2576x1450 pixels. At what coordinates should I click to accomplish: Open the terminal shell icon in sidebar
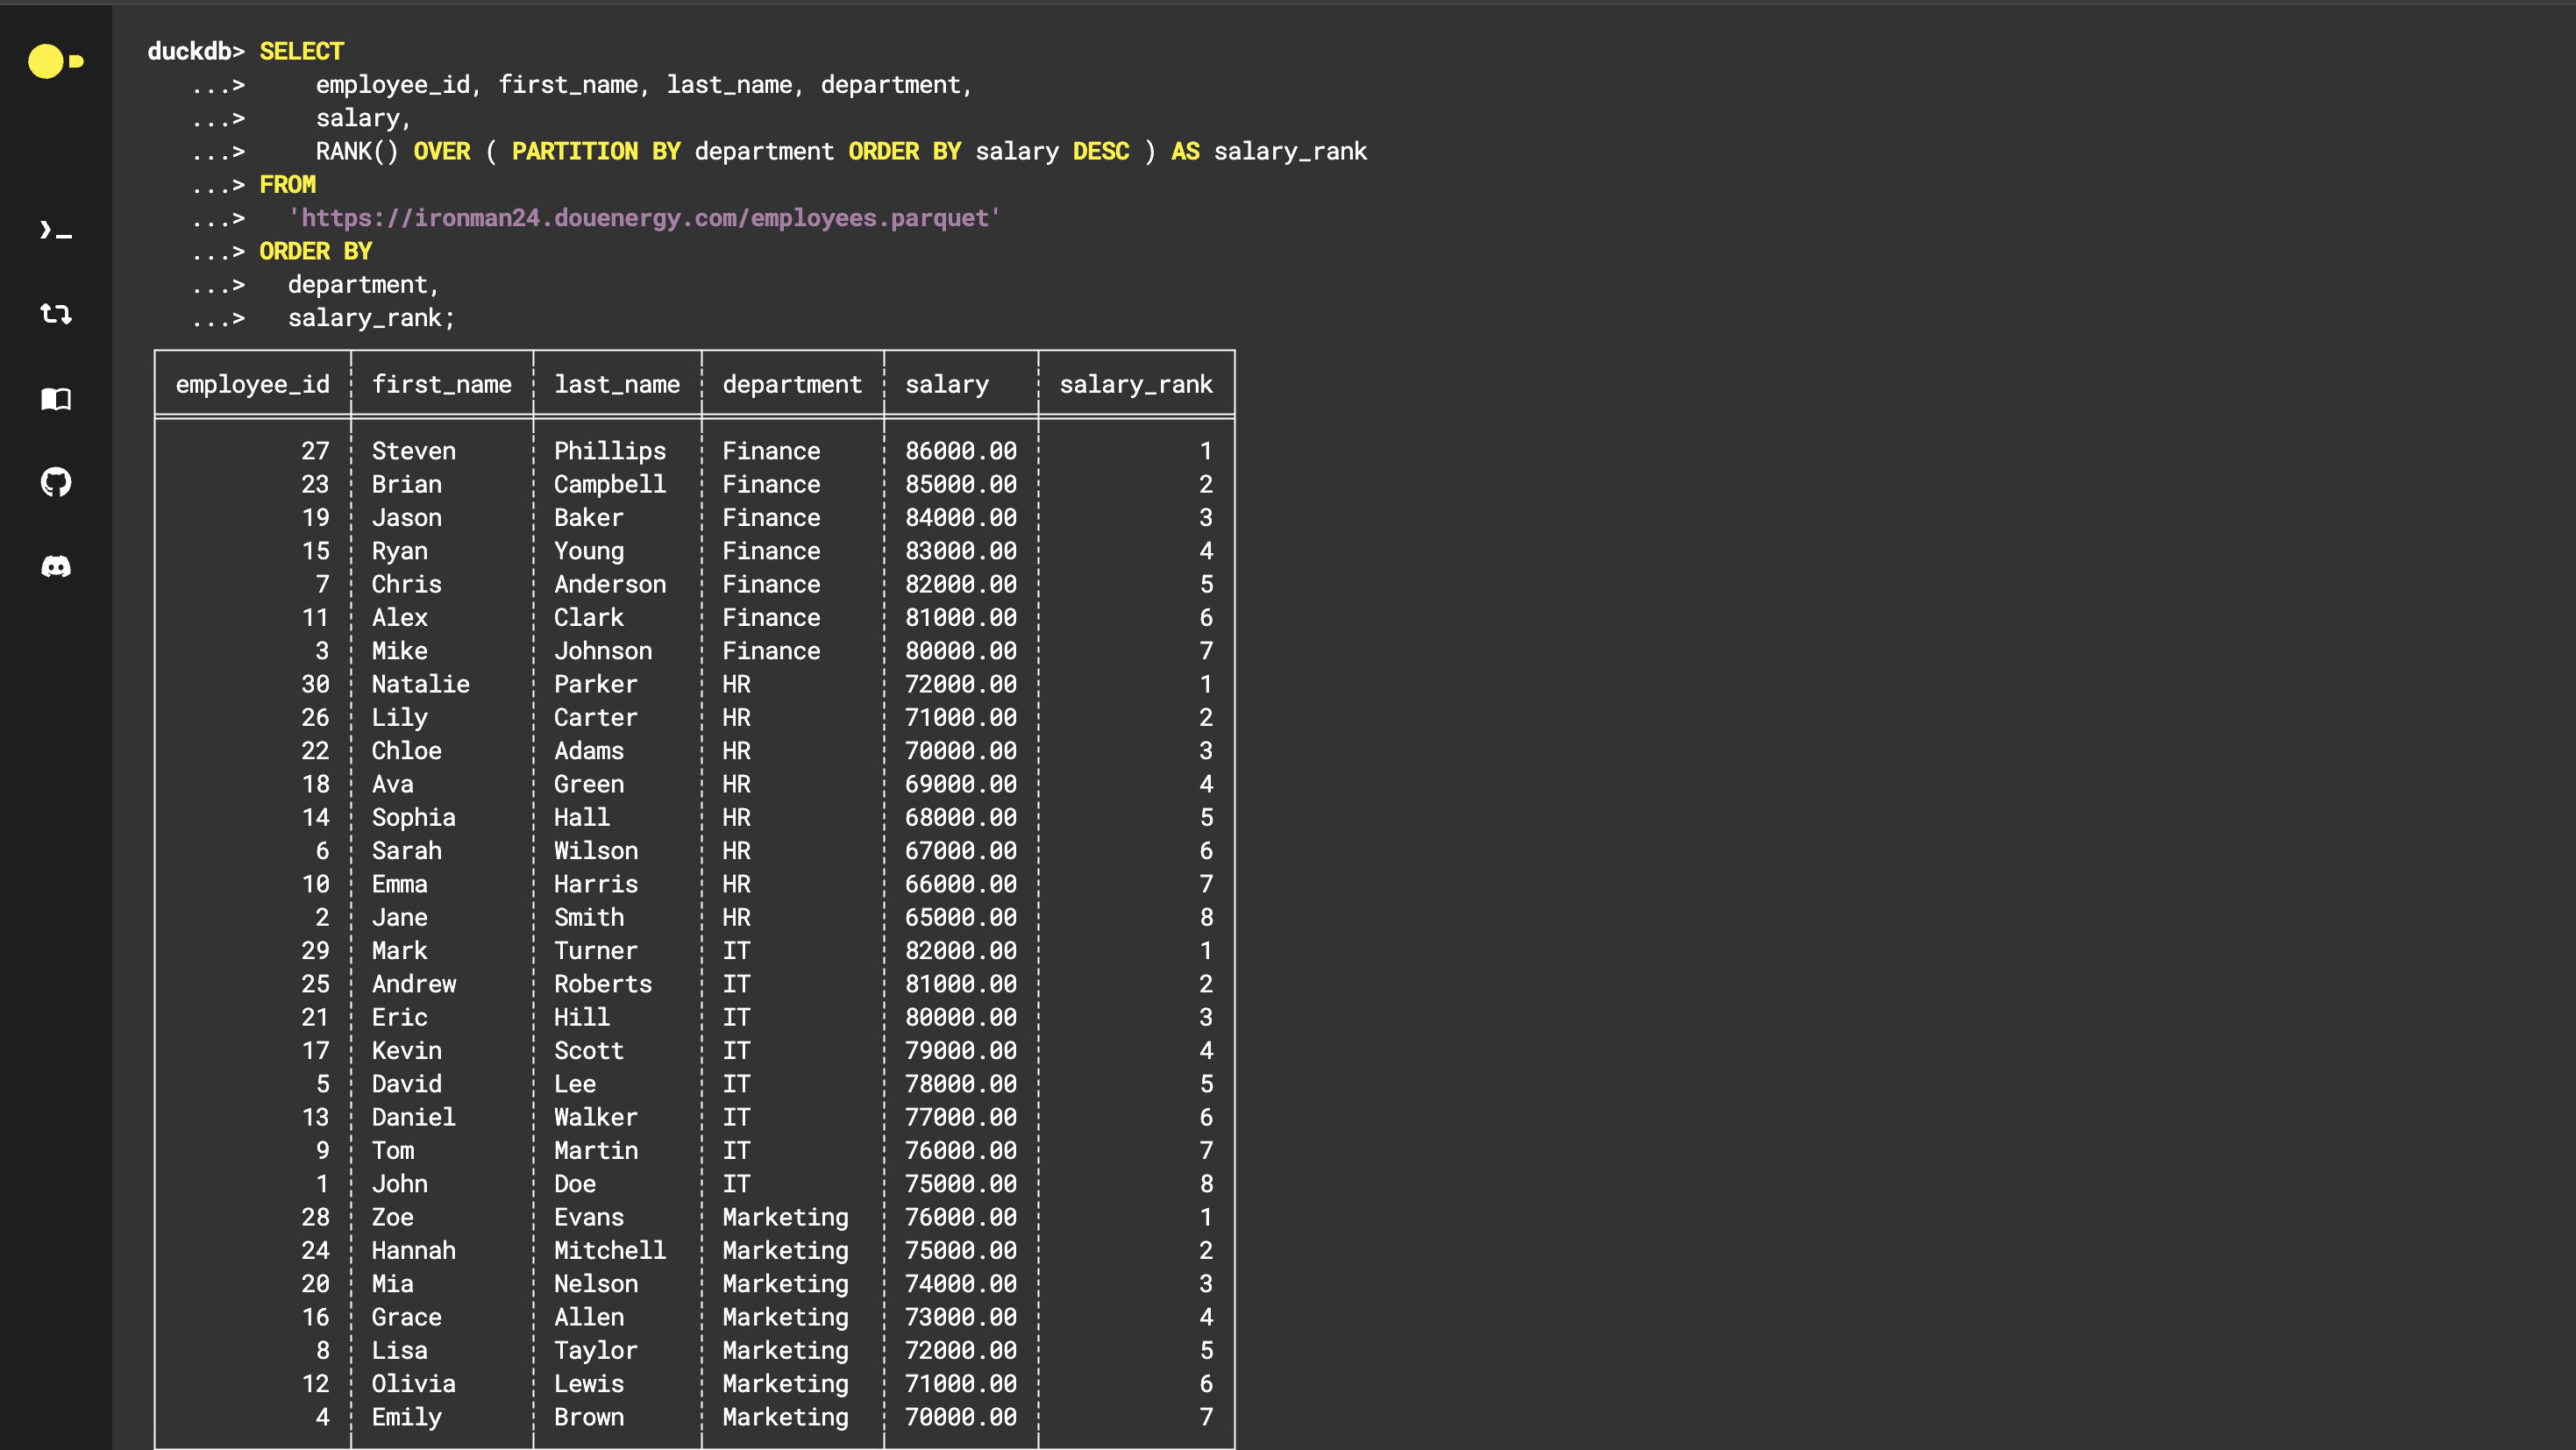(x=55, y=230)
